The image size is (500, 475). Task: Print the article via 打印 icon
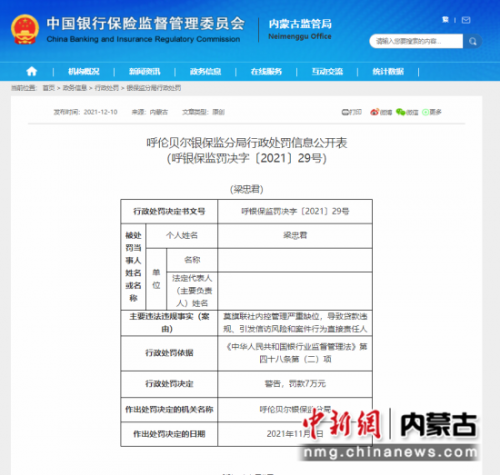tap(352, 112)
